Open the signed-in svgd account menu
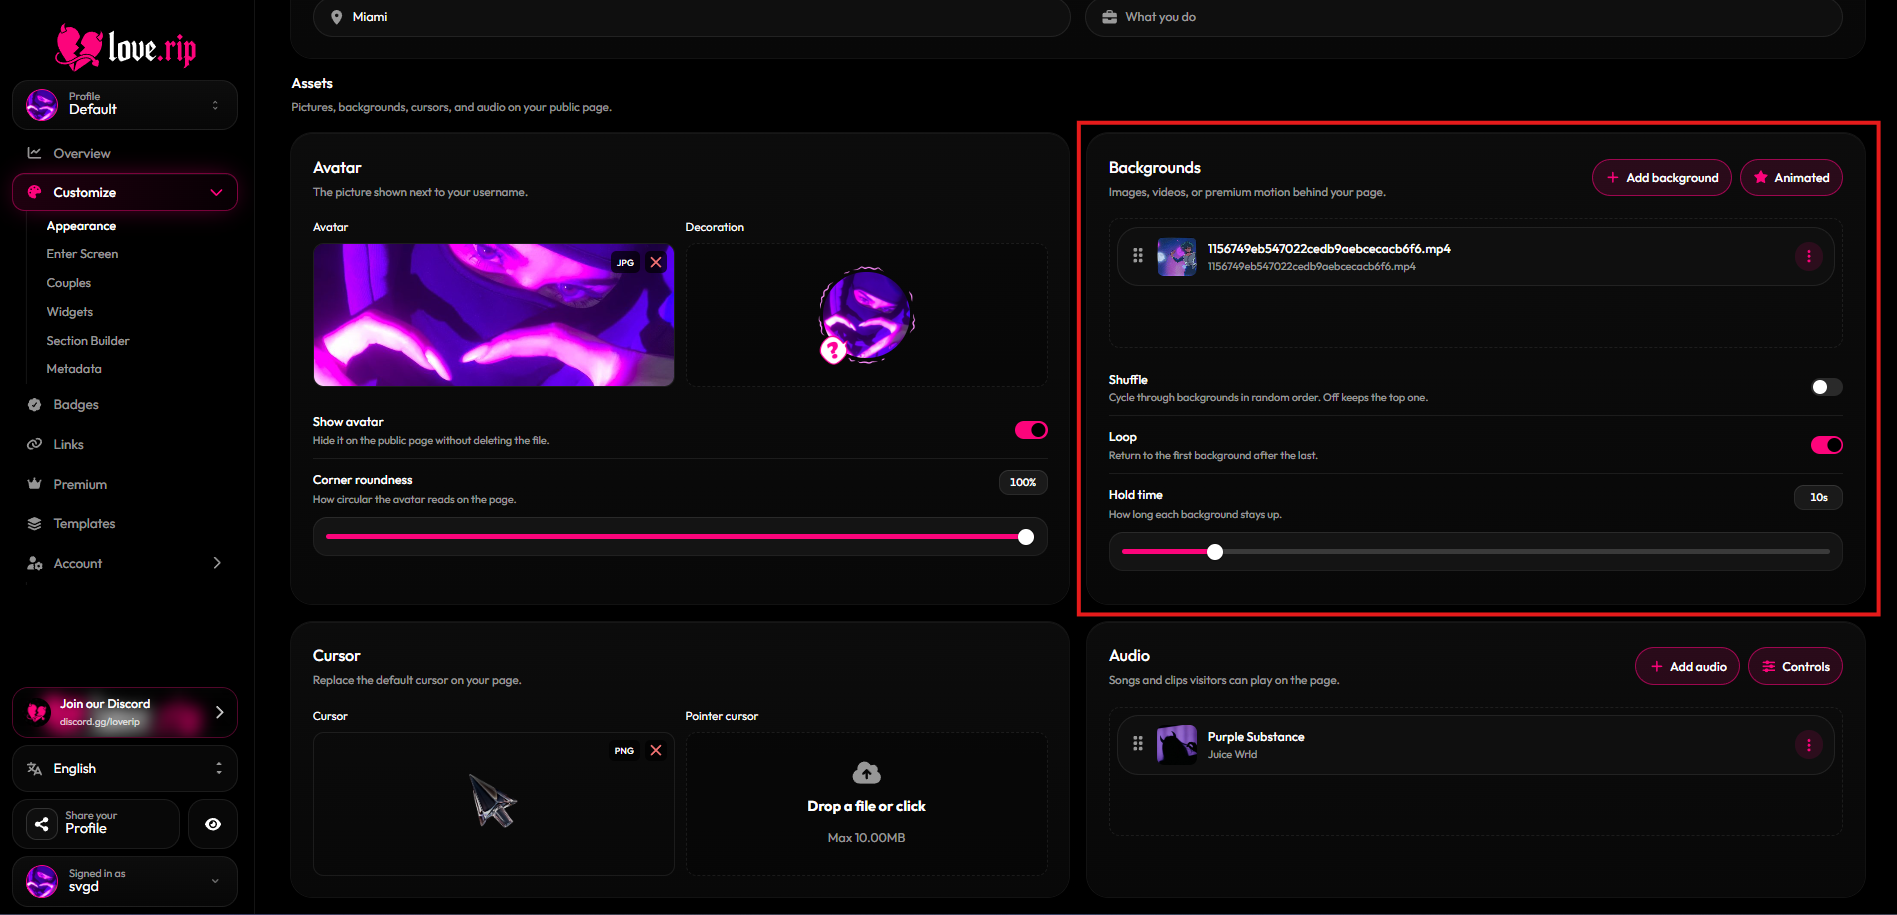This screenshot has height=915, width=1897. (x=125, y=881)
